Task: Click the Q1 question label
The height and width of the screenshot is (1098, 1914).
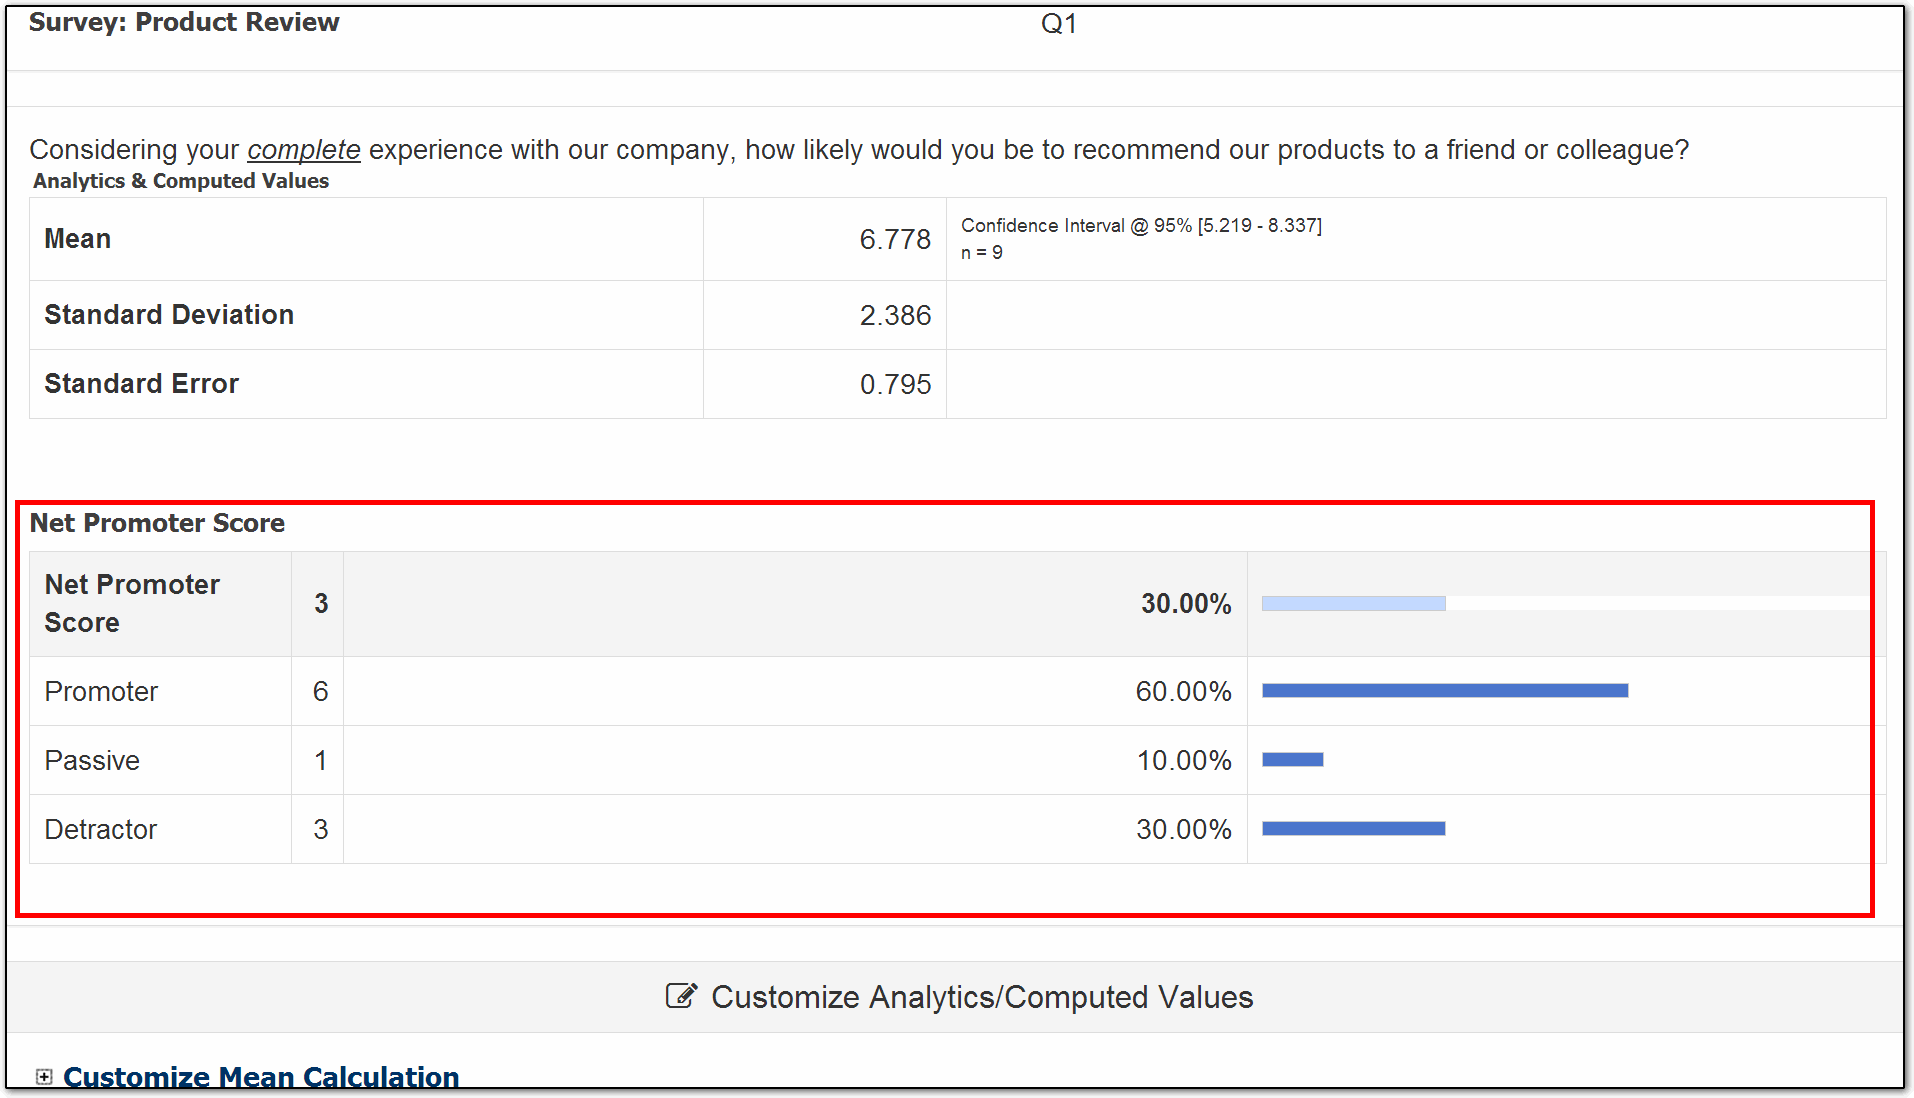Action: (x=1058, y=23)
